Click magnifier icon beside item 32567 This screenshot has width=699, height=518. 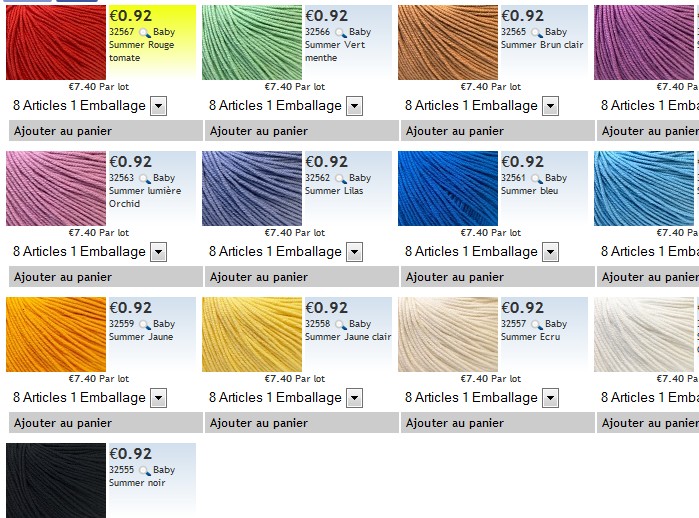(144, 33)
